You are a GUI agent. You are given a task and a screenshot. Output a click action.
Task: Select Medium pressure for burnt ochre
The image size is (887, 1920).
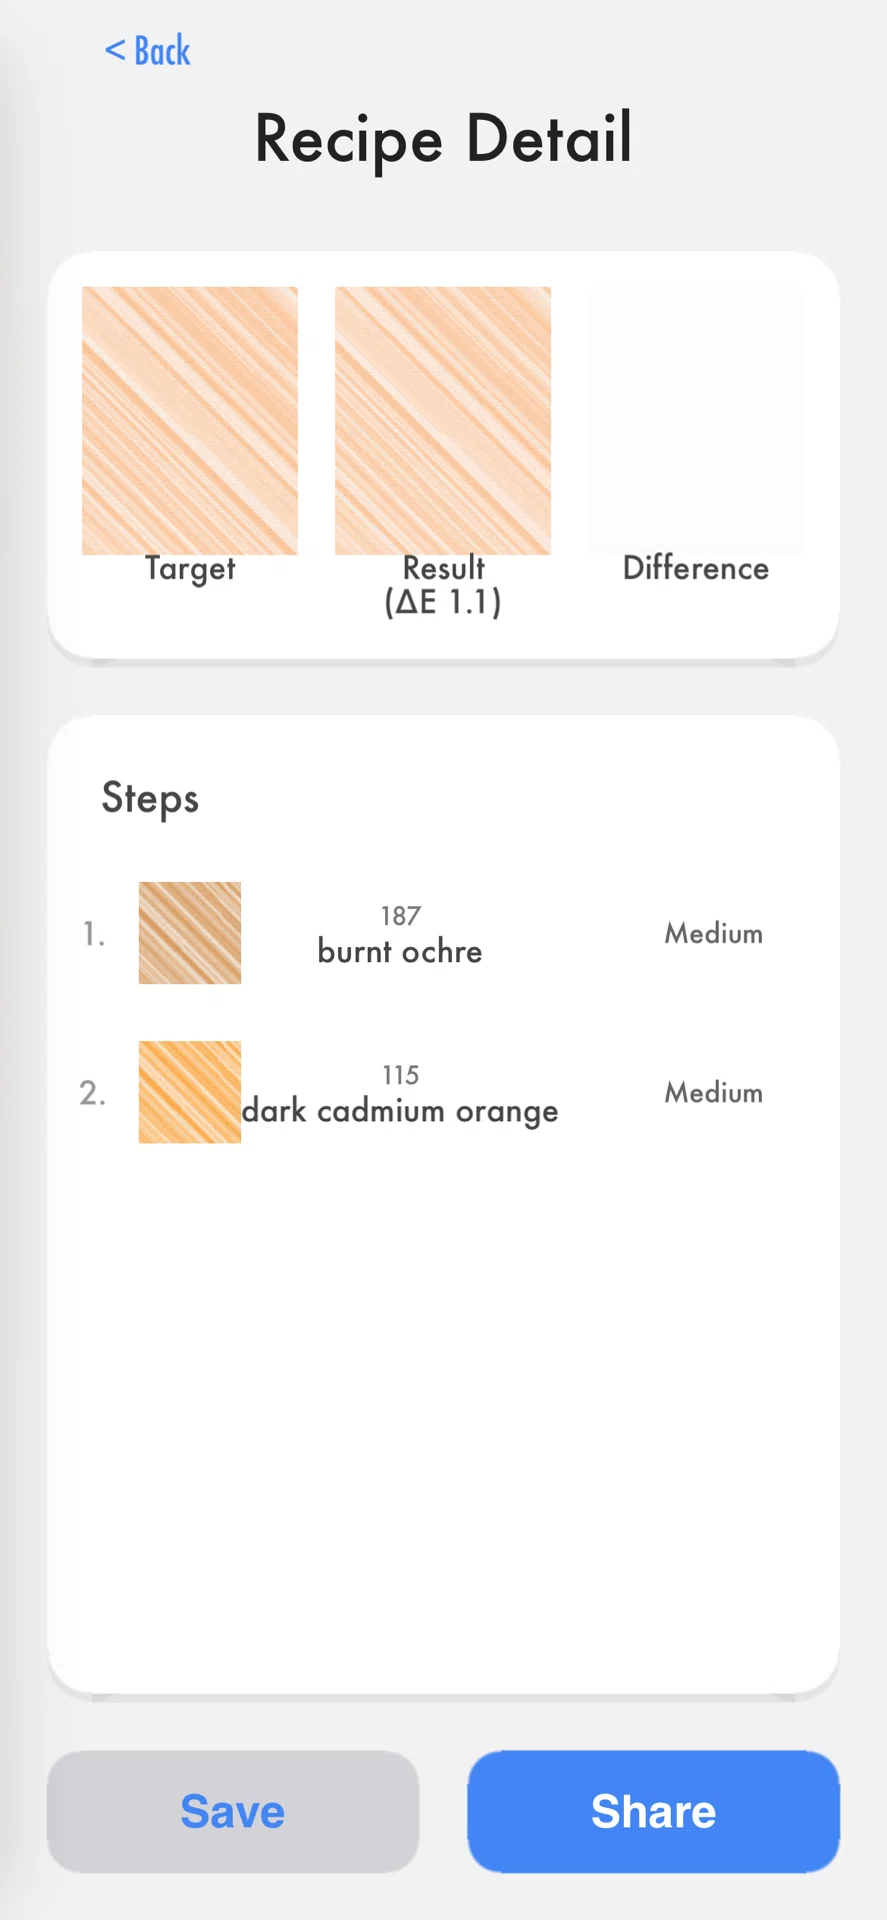[714, 933]
